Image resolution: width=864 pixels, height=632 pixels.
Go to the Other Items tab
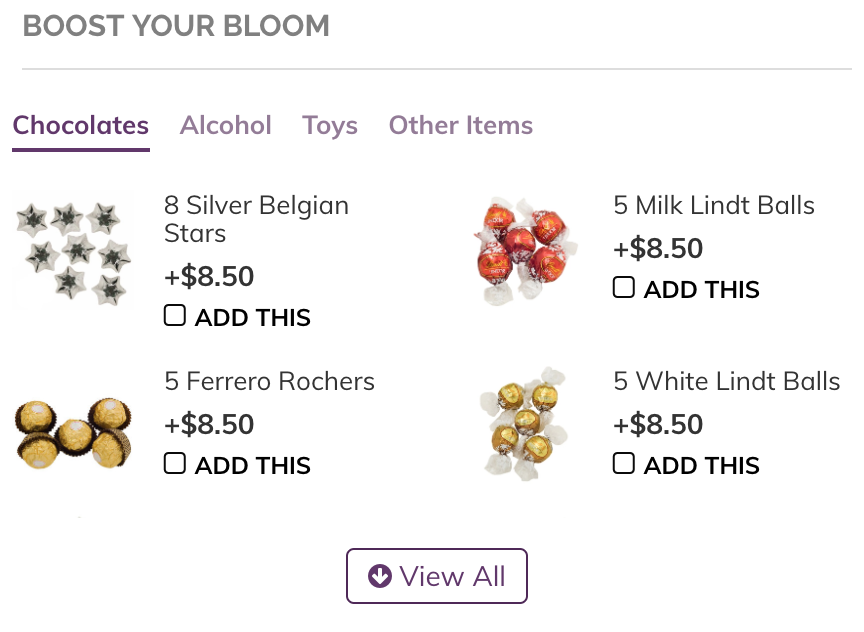coord(461,126)
